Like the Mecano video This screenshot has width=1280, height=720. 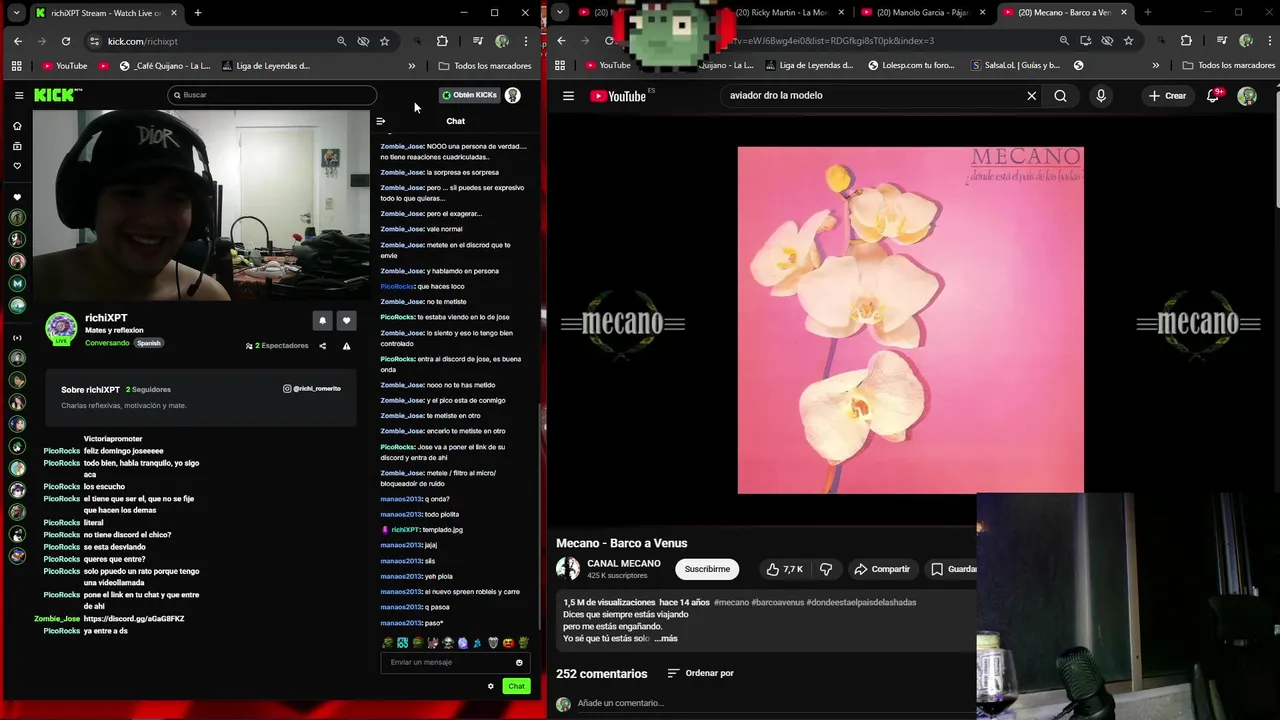click(785, 569)
